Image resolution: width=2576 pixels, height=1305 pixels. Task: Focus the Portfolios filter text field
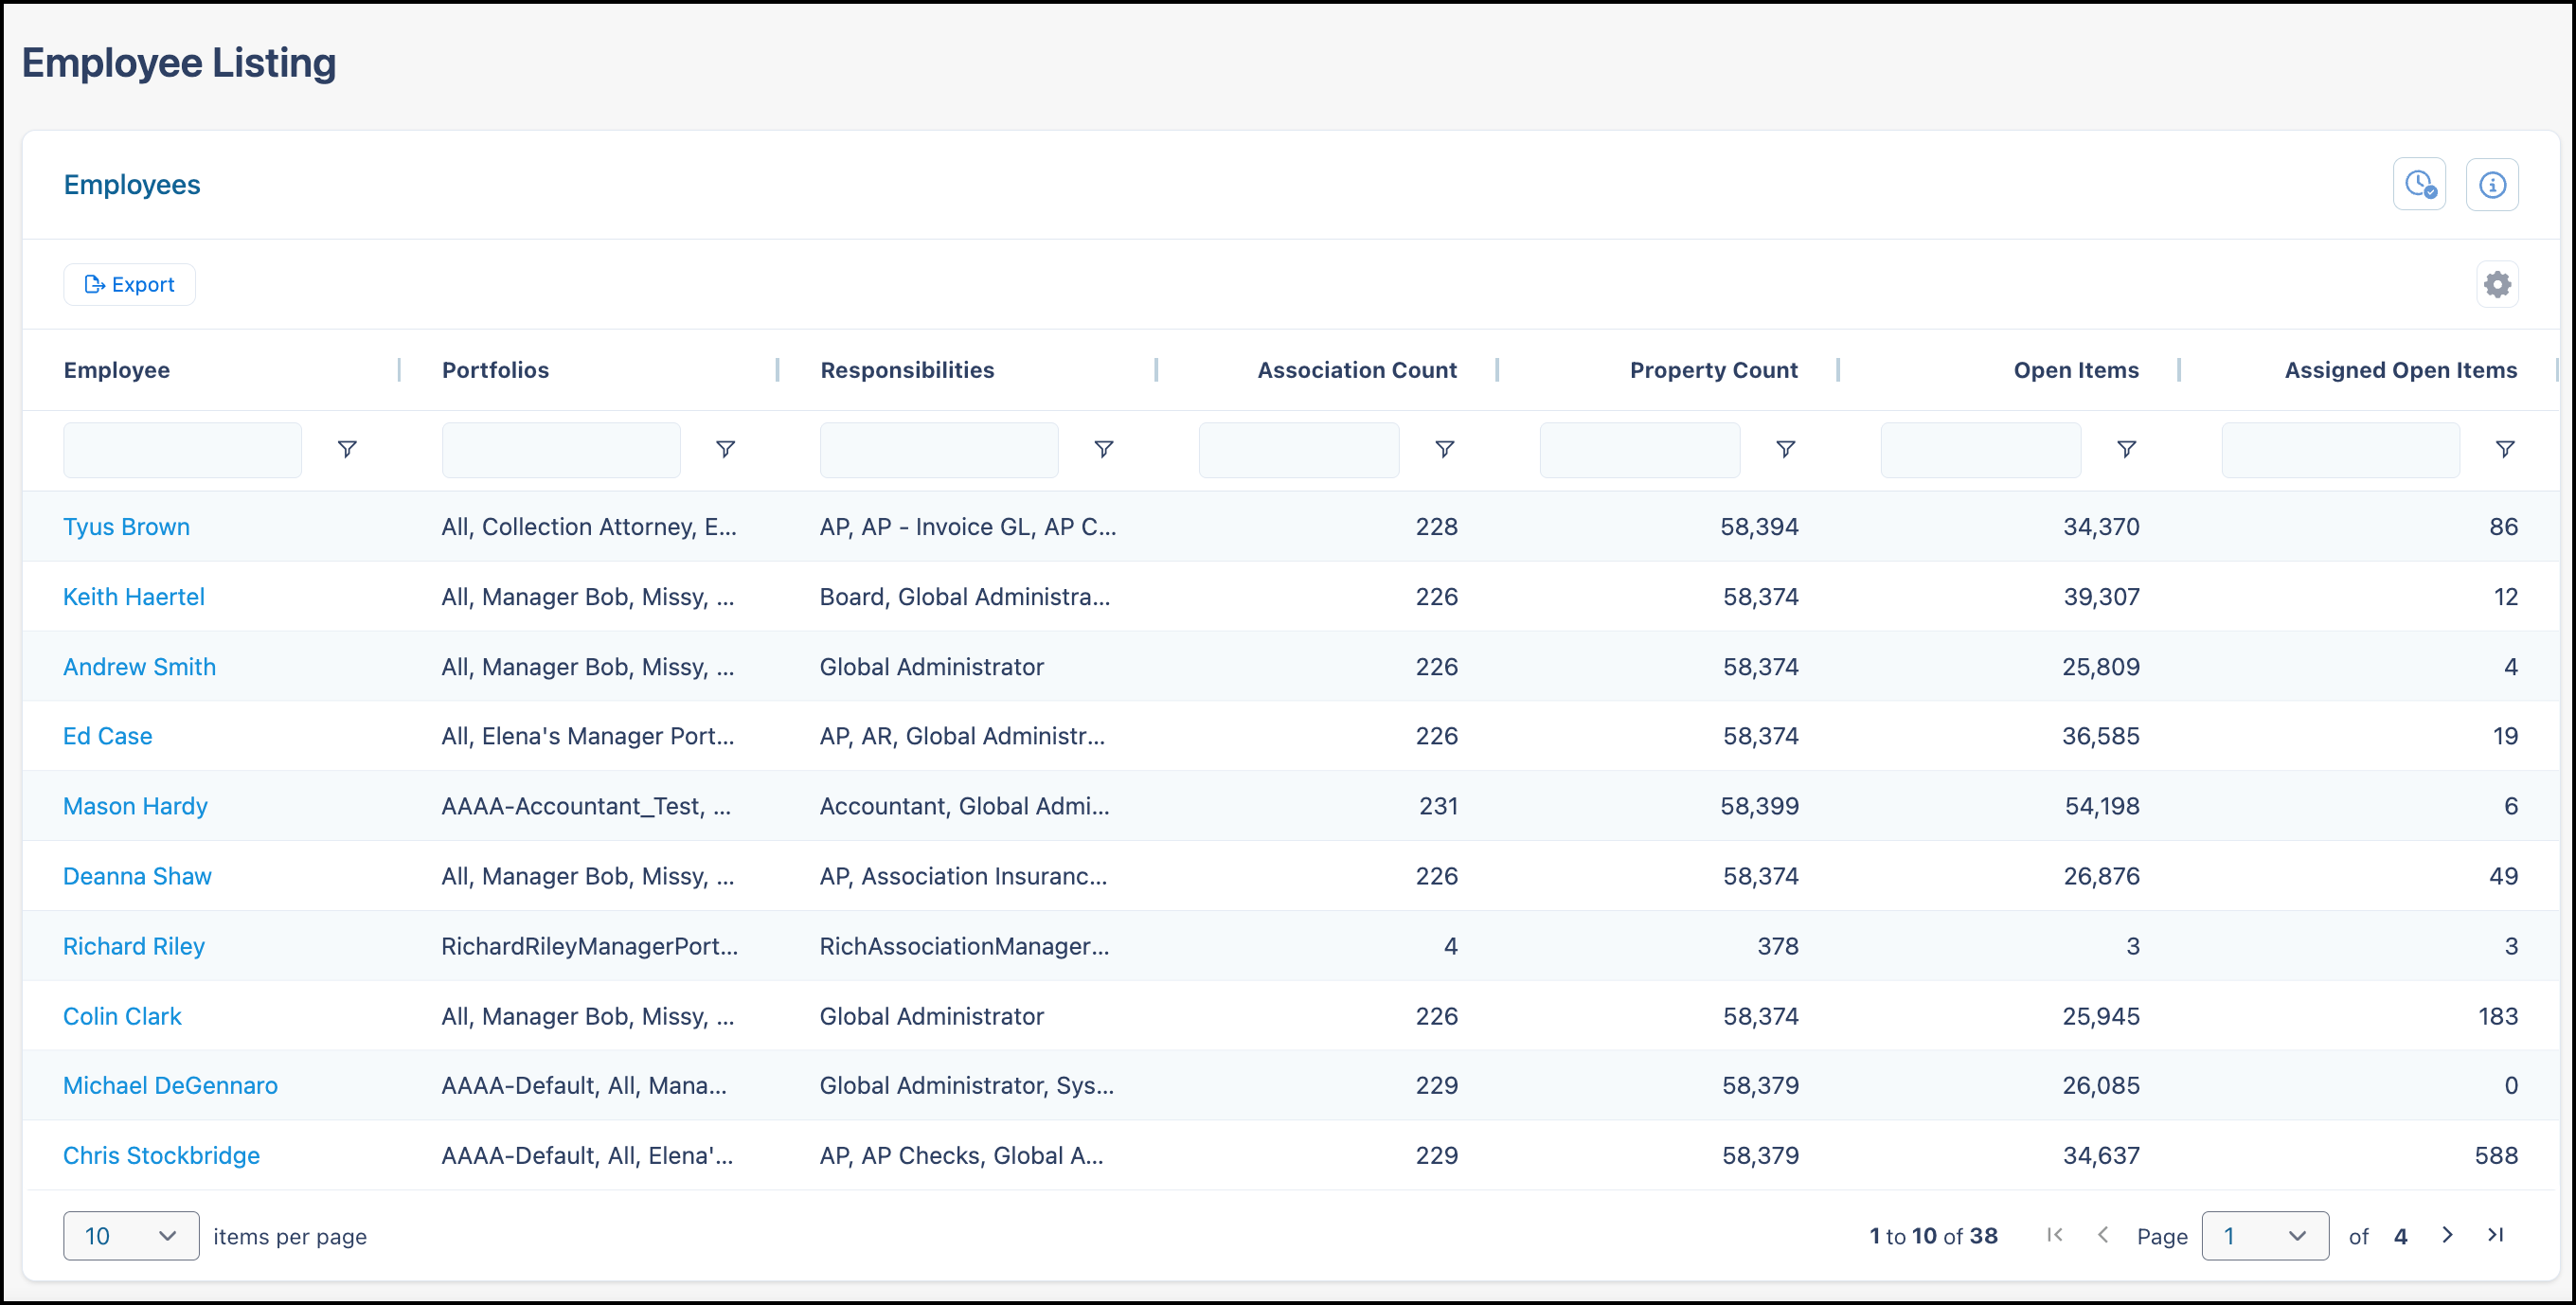[x=561, y=450]
